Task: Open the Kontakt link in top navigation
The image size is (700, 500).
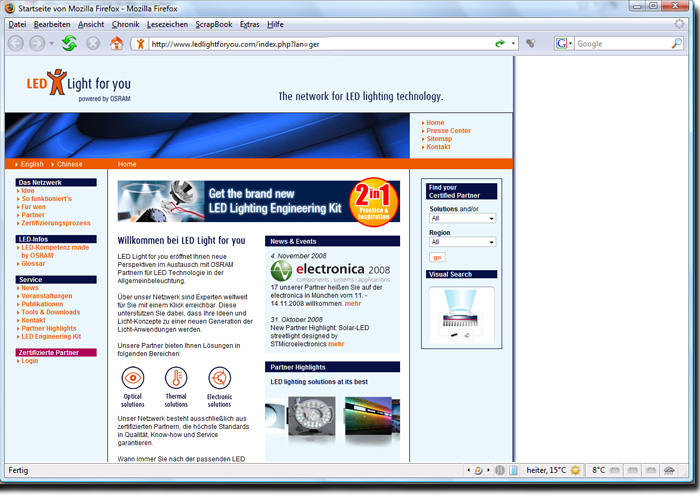Action: pyautogui.click(x=438, y=147)
